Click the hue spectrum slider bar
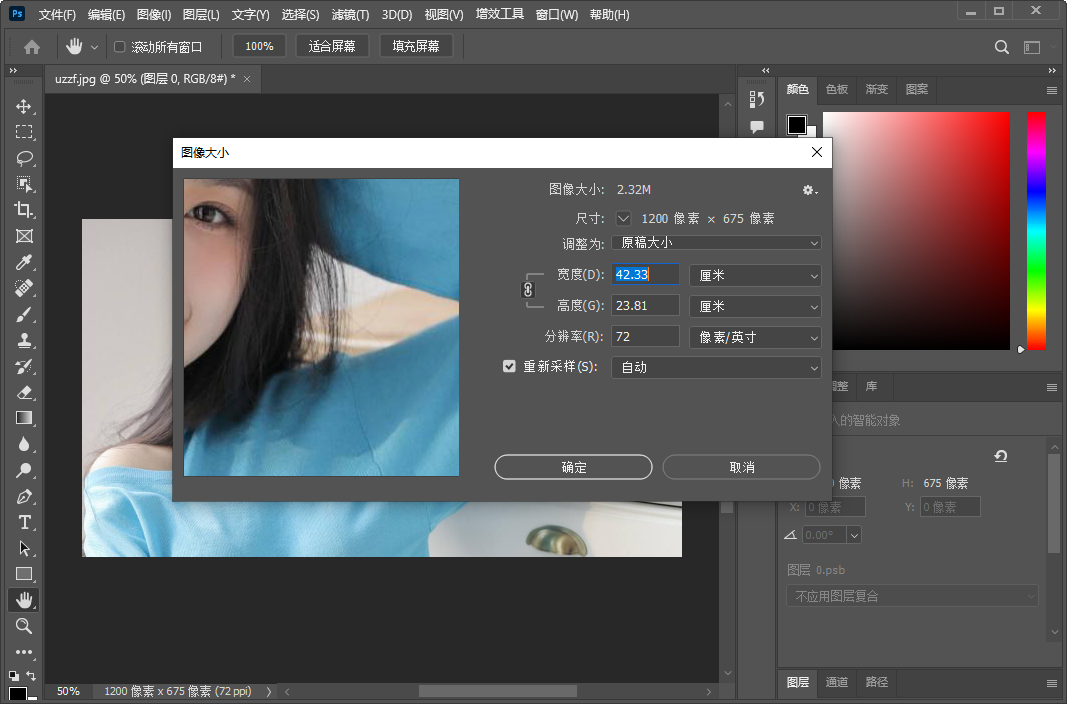This screenshot has width=1067, height=704. (1036, 231)
